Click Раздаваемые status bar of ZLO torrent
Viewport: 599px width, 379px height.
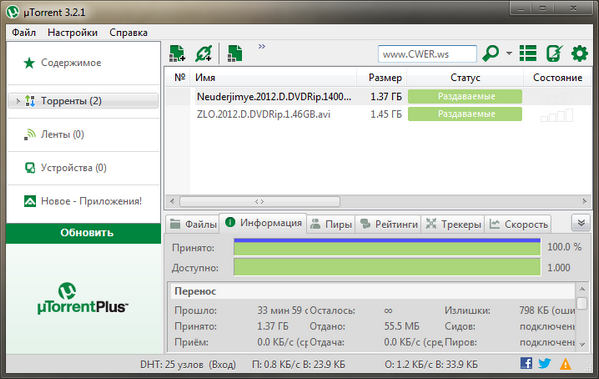coord(465,114)
